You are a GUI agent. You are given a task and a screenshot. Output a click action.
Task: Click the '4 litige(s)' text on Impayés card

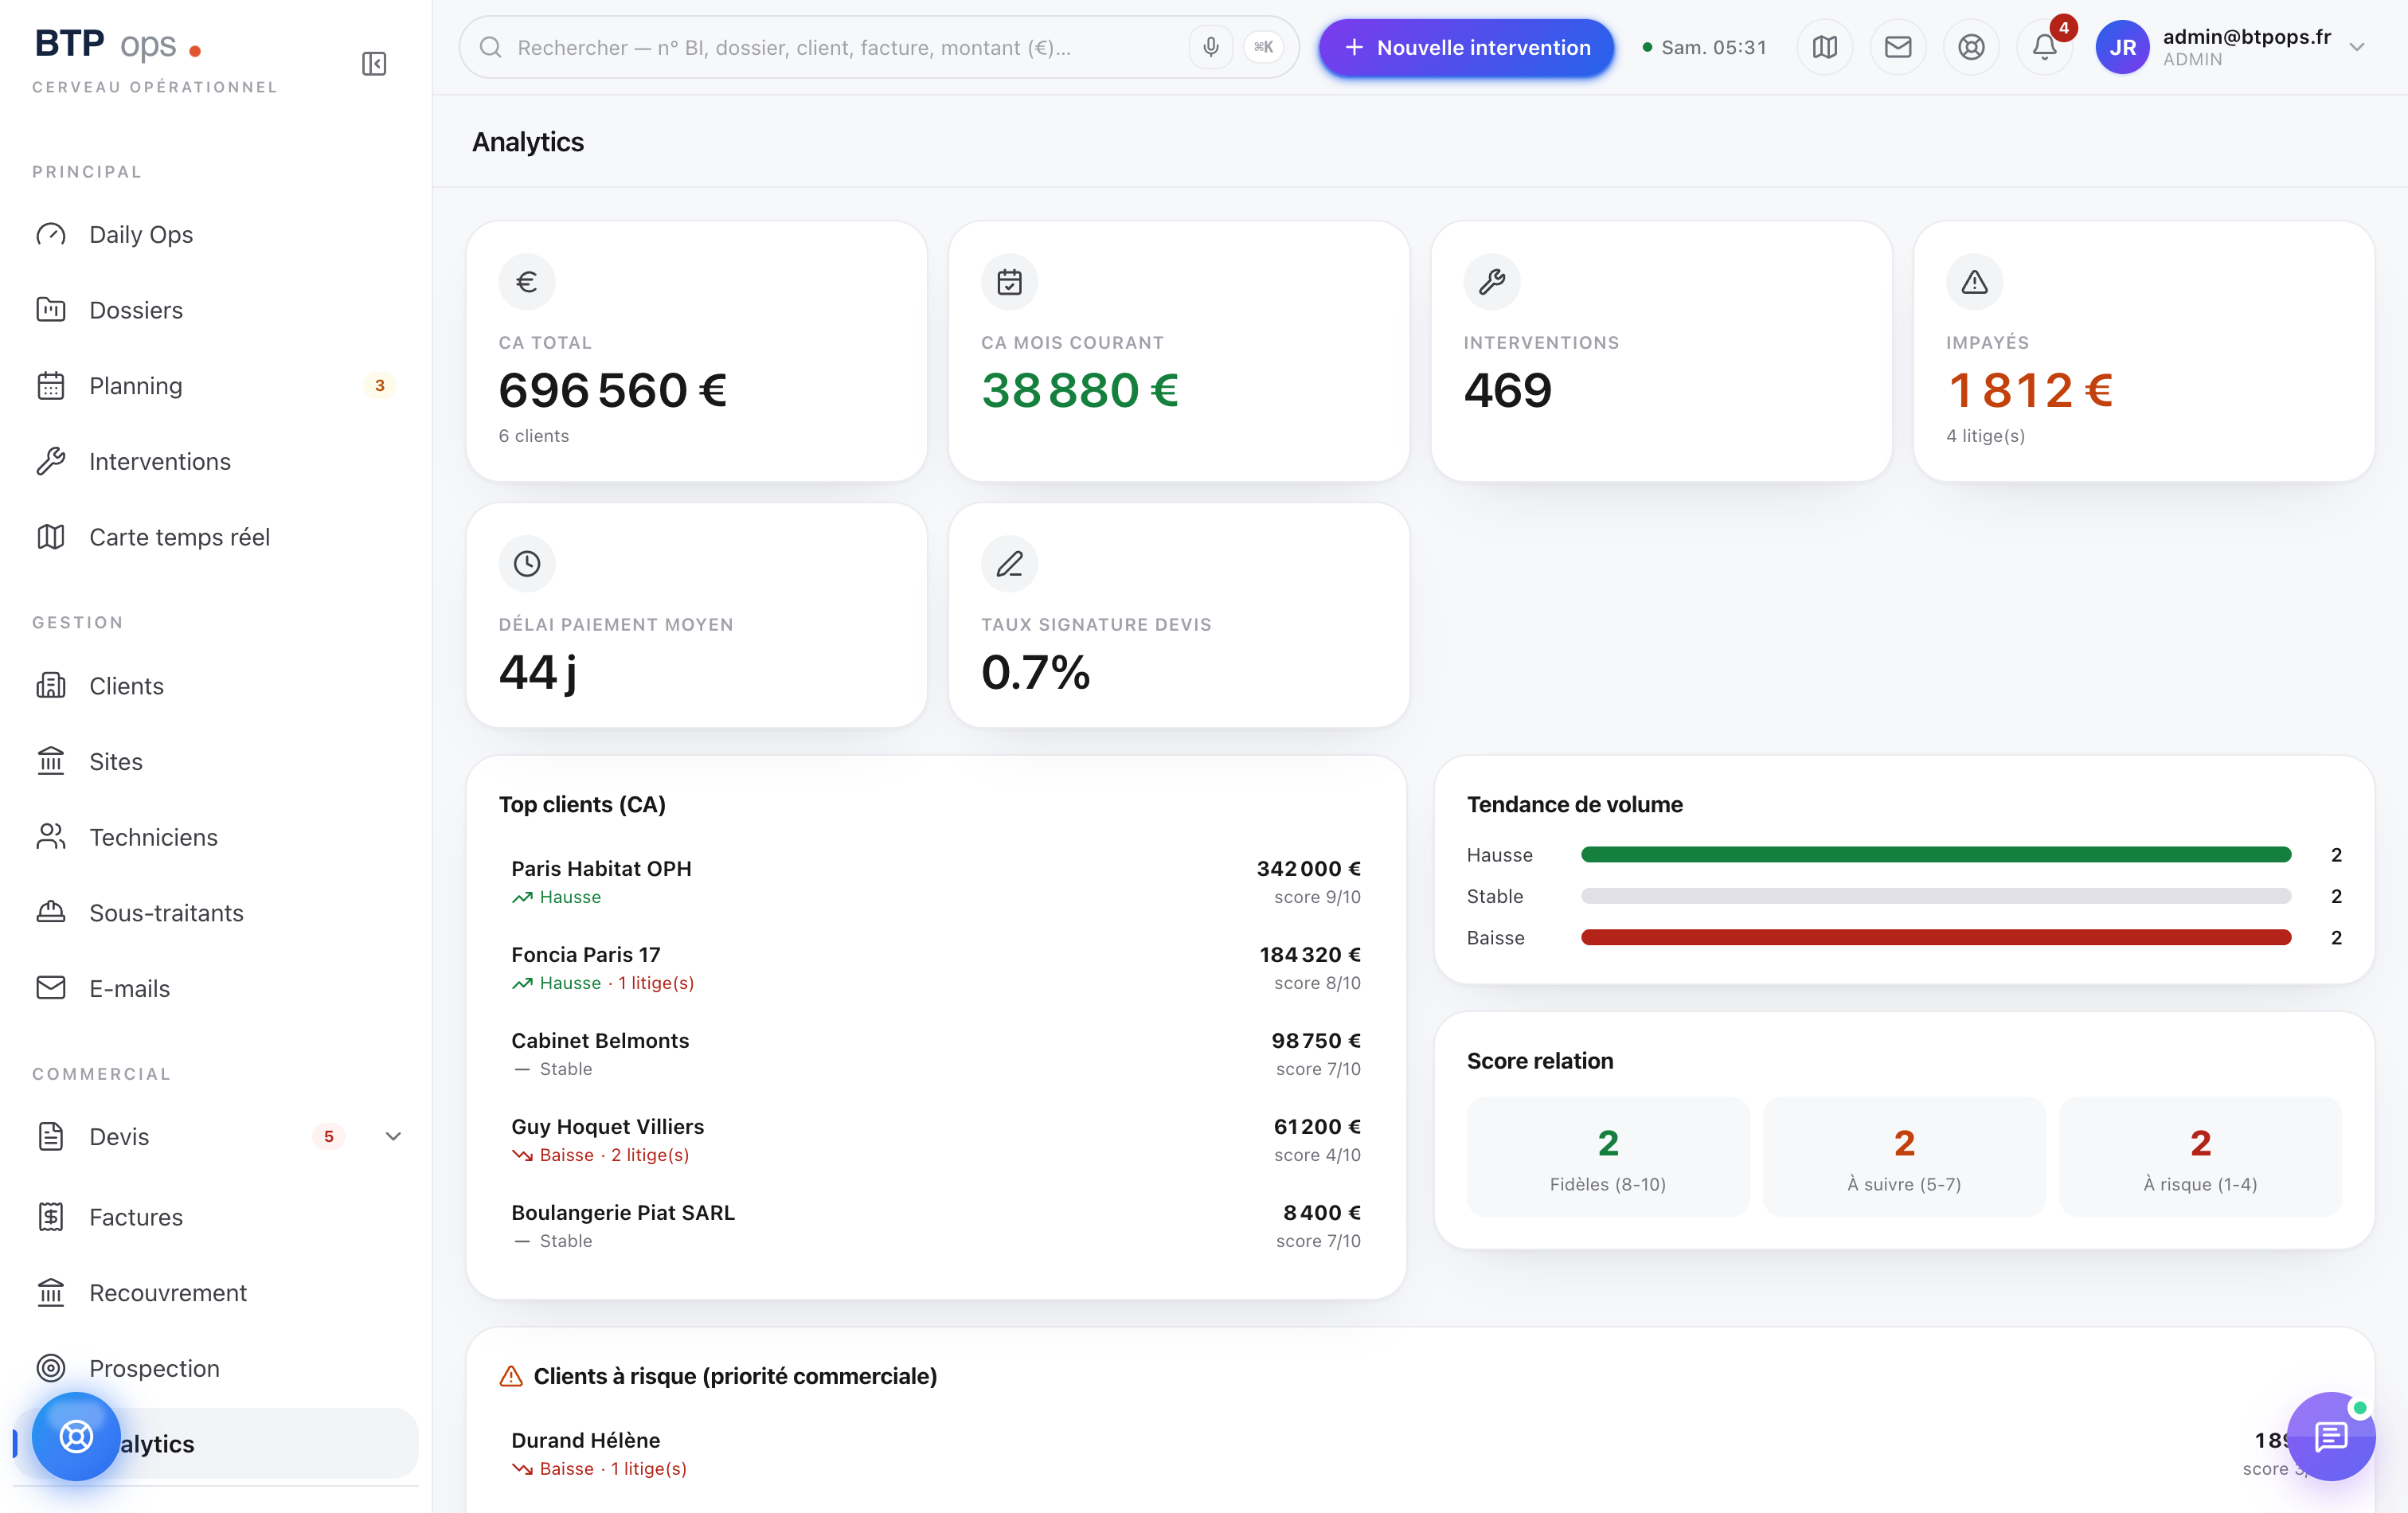1986,436
